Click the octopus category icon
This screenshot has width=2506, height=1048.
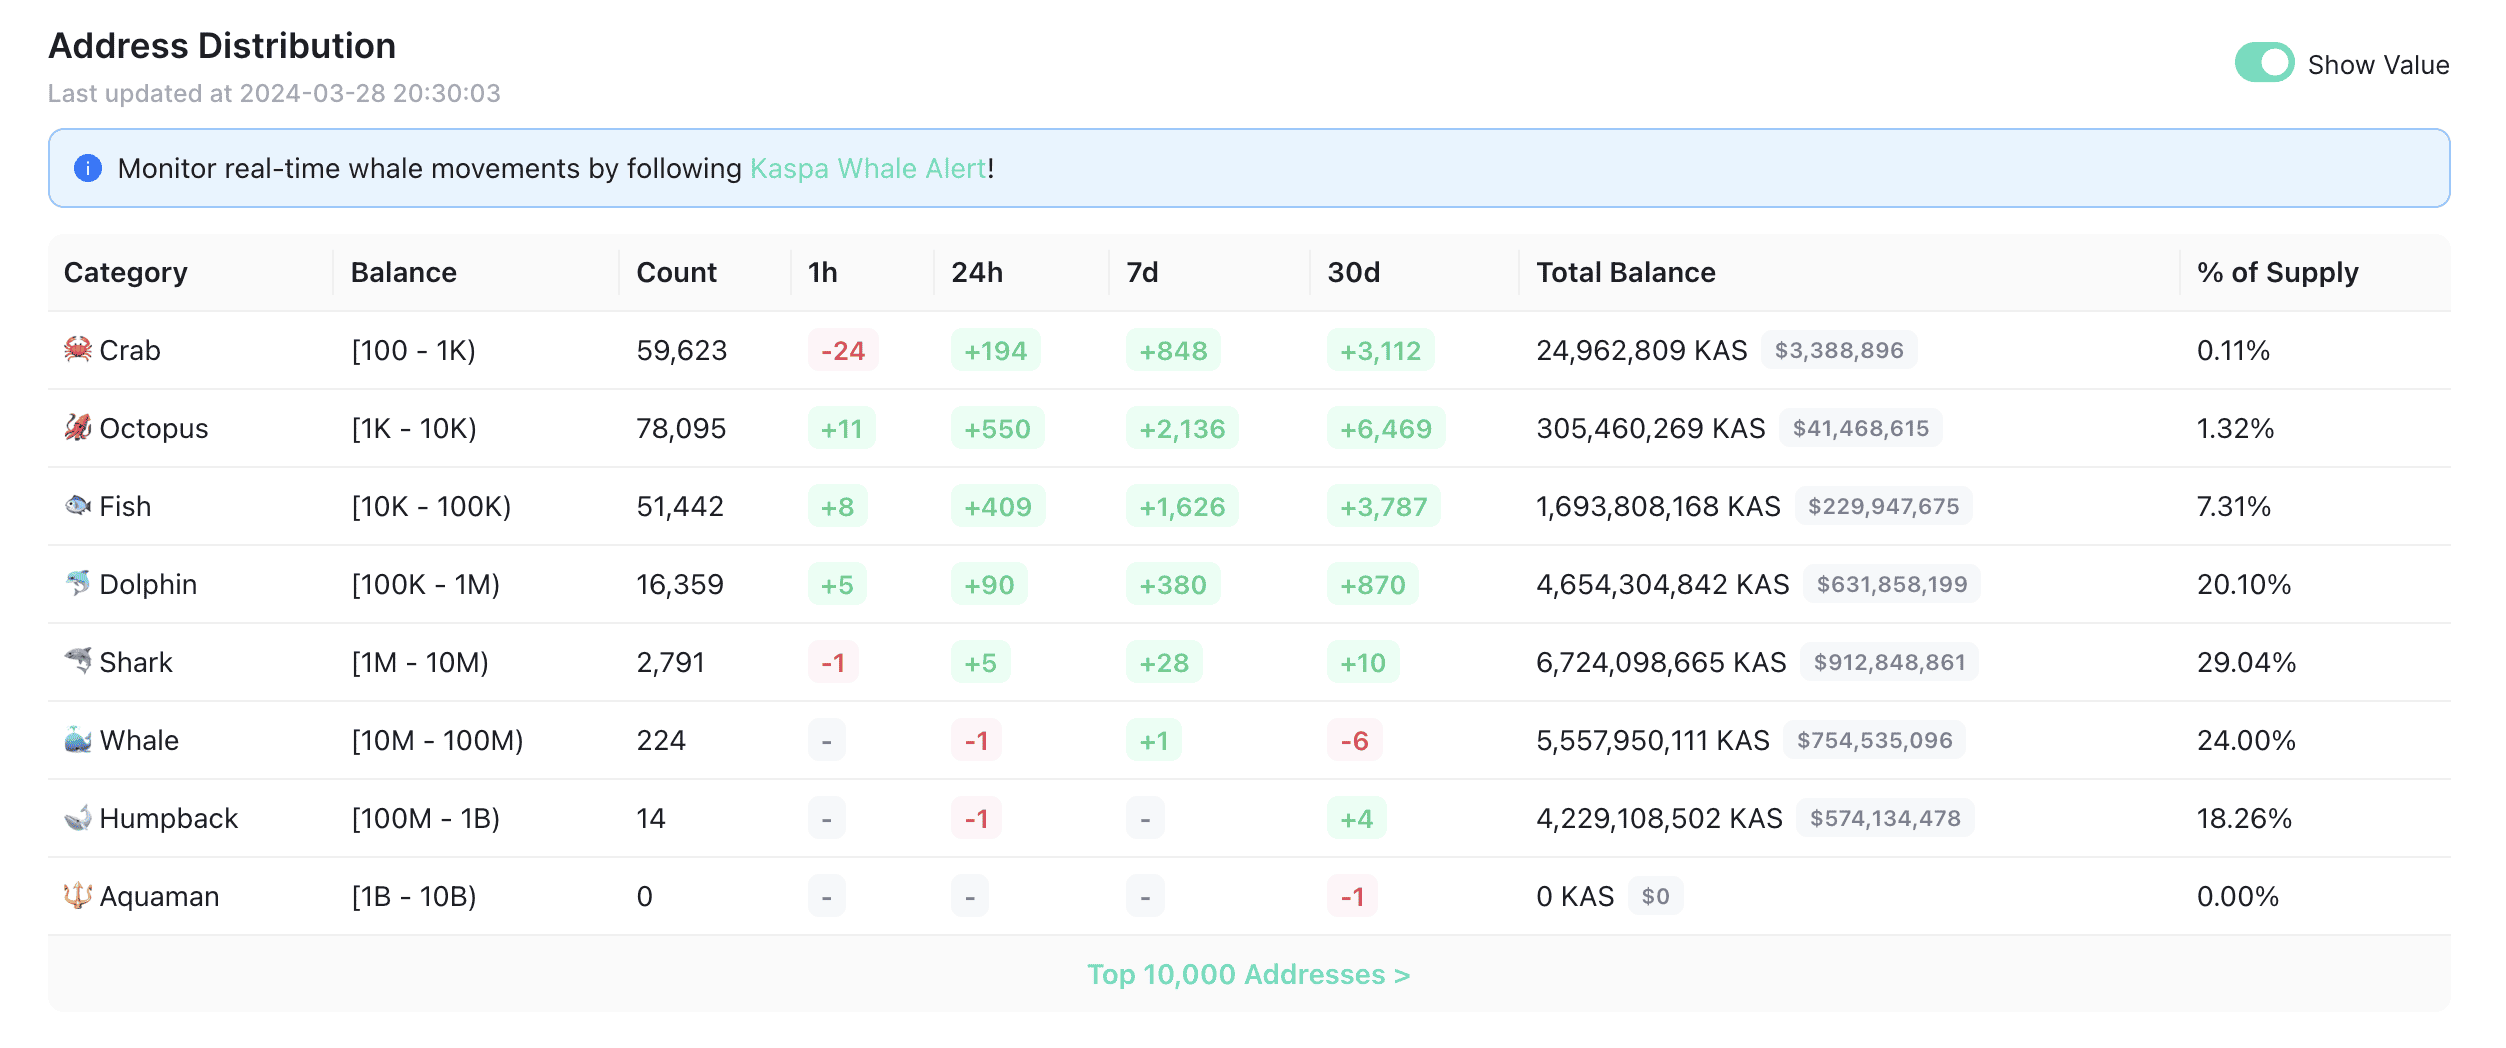(x=78, y=428)
